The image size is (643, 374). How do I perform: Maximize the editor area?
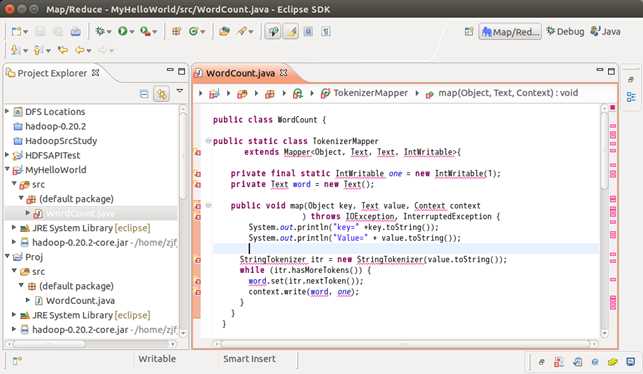(x=611, y=71)
